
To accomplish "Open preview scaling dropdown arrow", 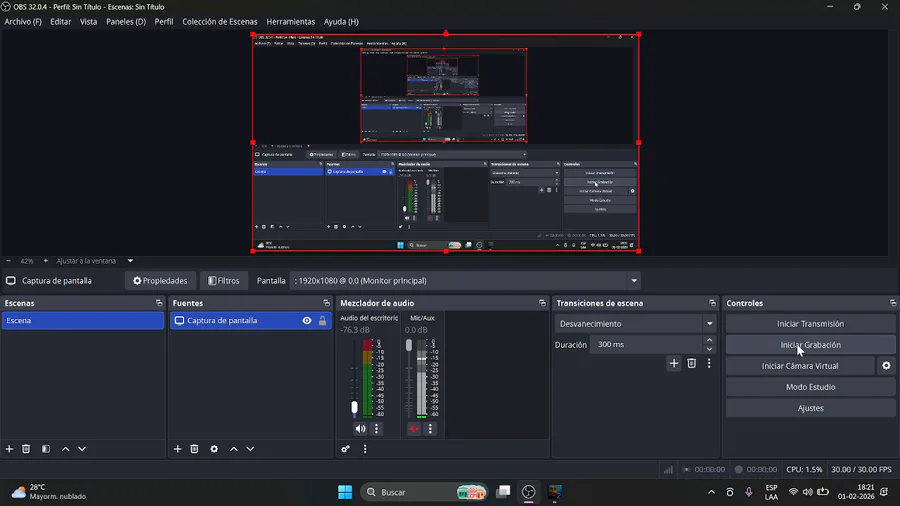I will 130,260.
